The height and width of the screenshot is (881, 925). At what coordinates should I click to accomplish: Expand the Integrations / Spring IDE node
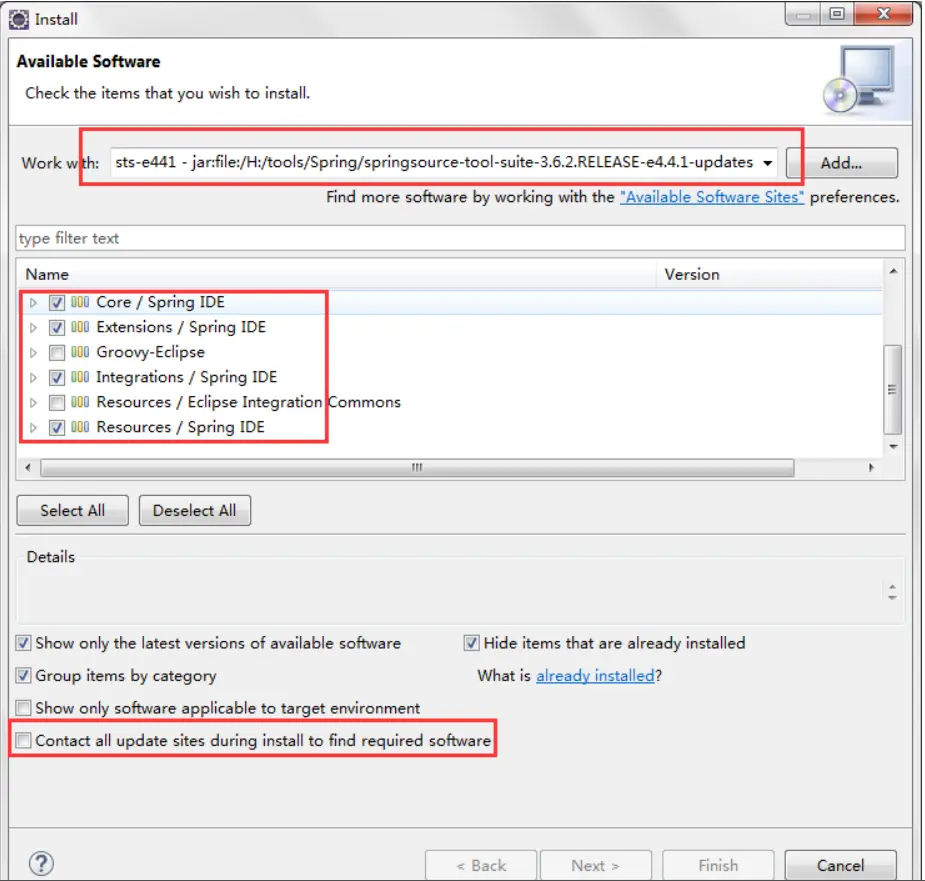point(34,378)
